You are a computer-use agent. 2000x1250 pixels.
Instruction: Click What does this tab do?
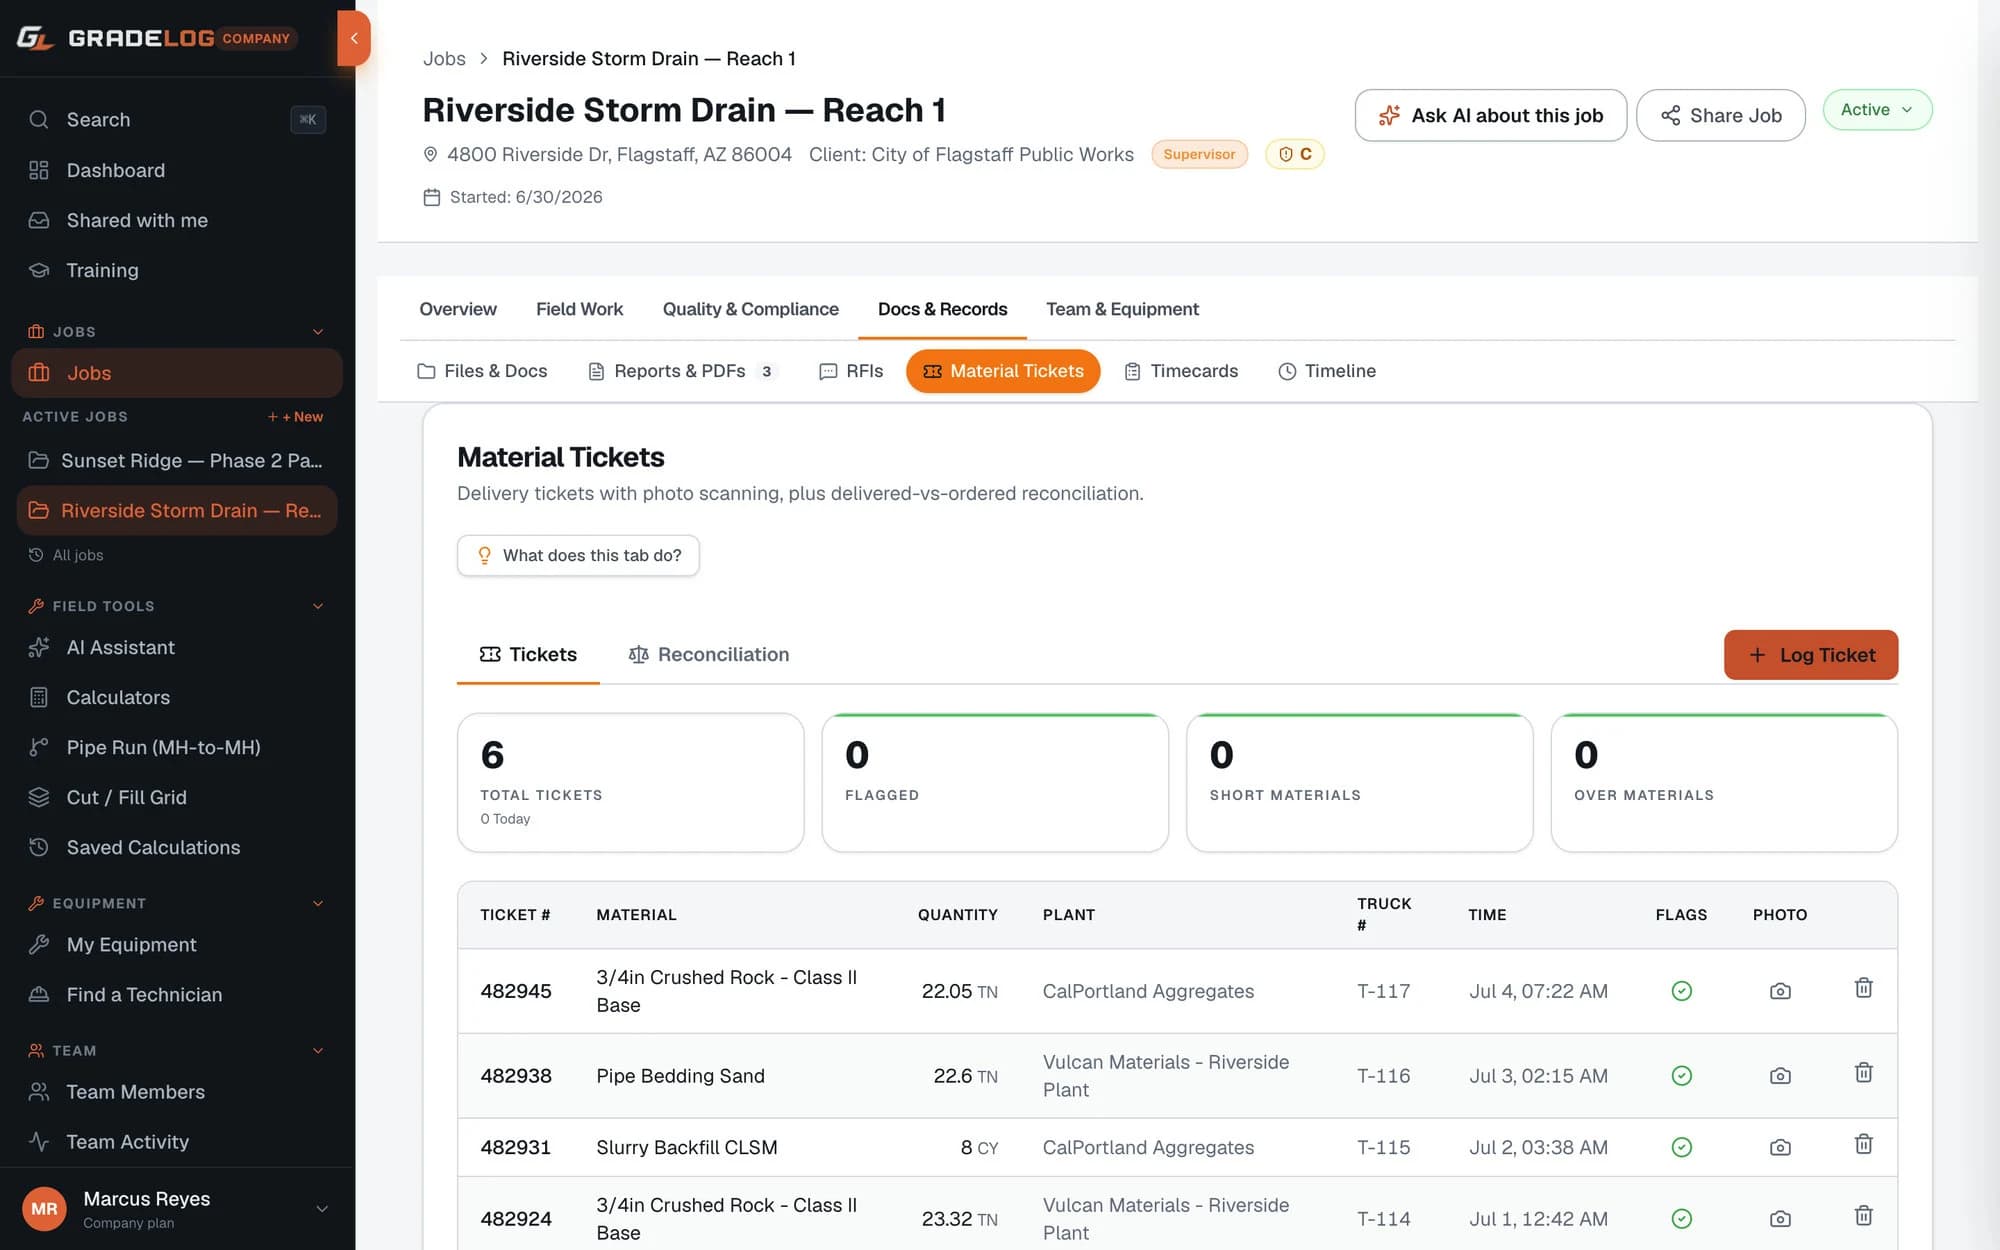coord(578,555)
